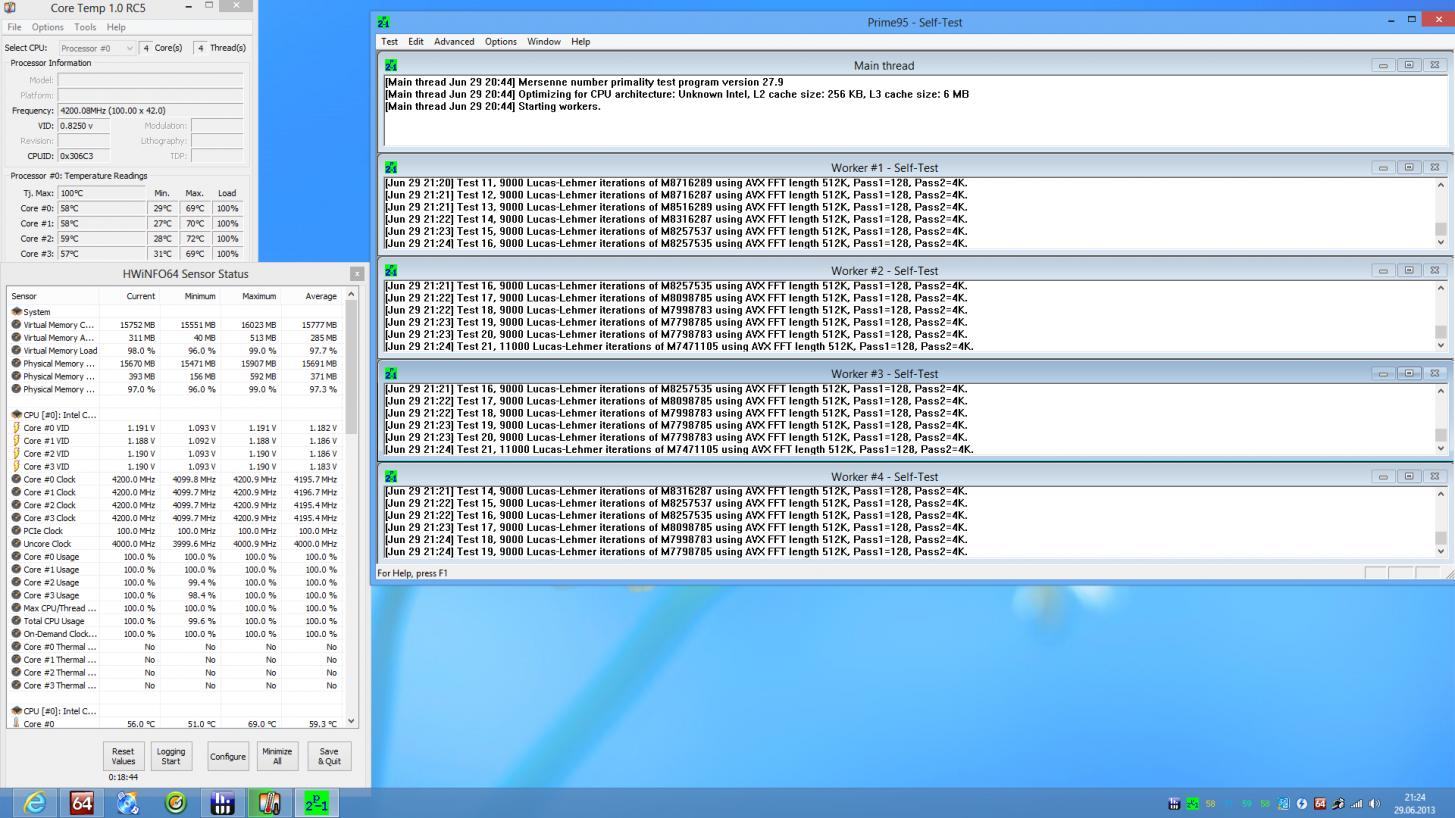Open AIDA64 red taskbar icon
The width and height of the screenshot is (1455, 818).
point(81,803)
